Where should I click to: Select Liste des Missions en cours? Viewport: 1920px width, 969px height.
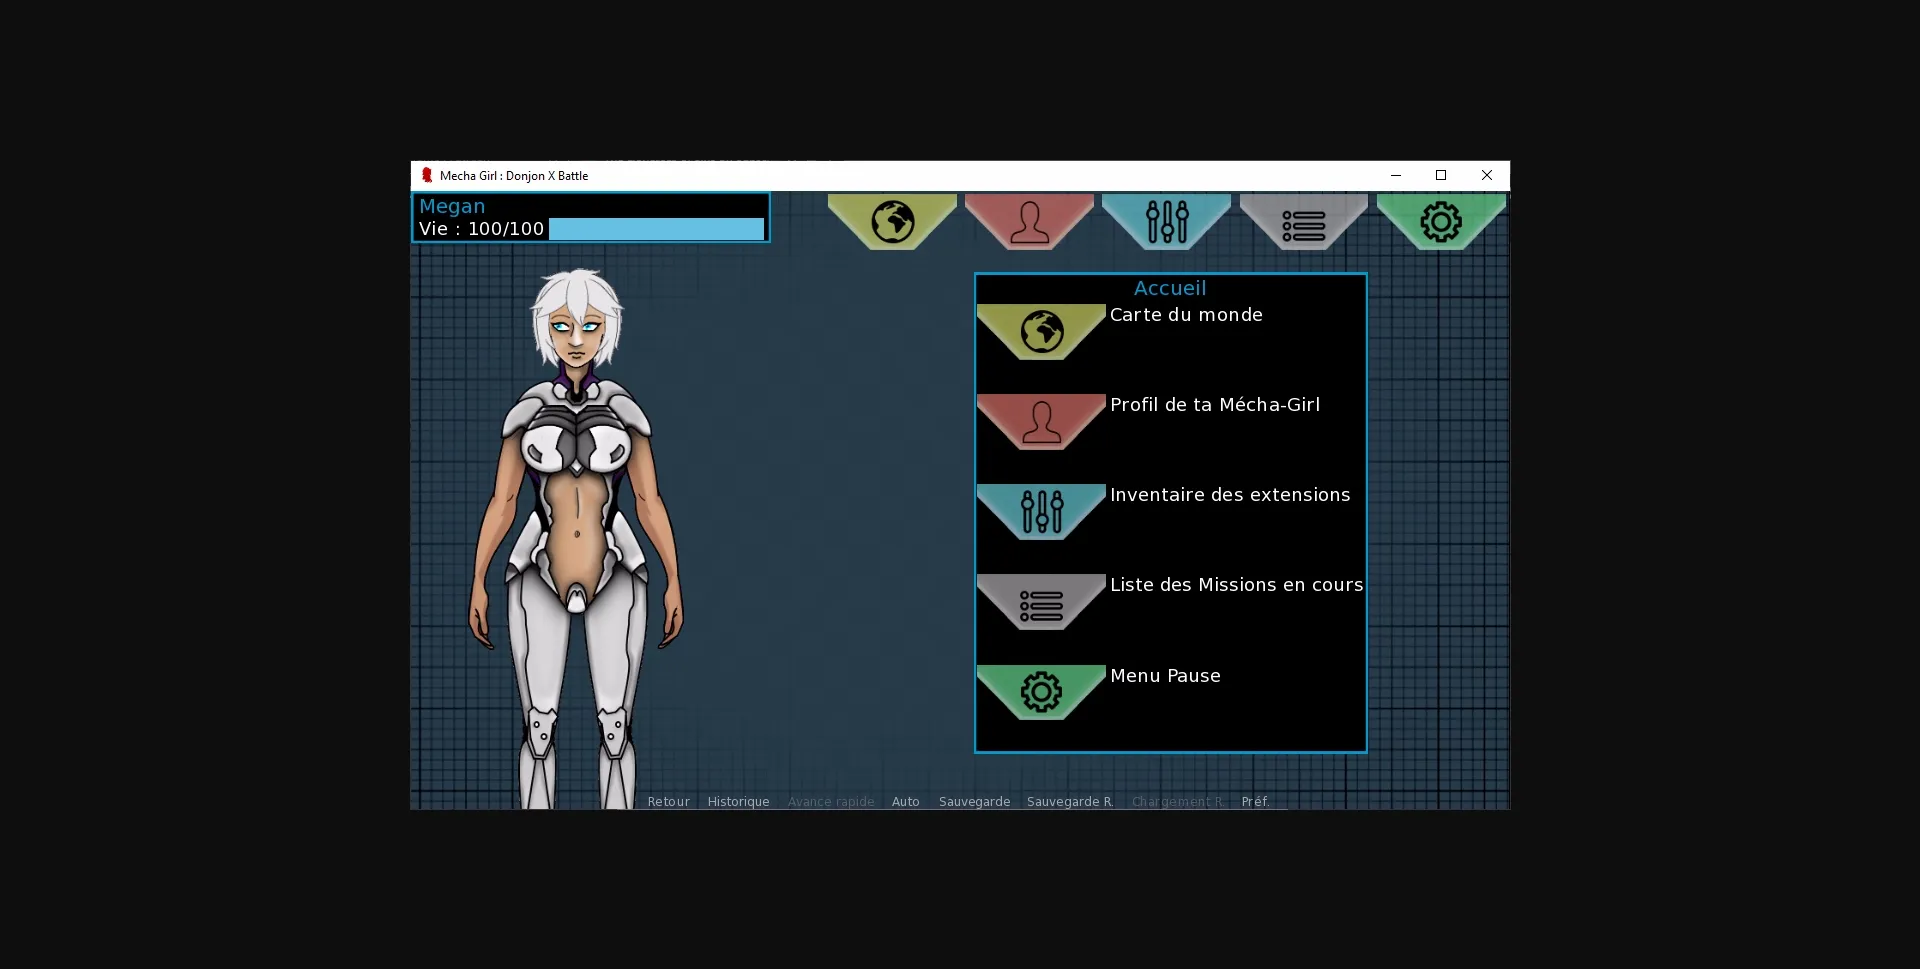point(1236,585)
